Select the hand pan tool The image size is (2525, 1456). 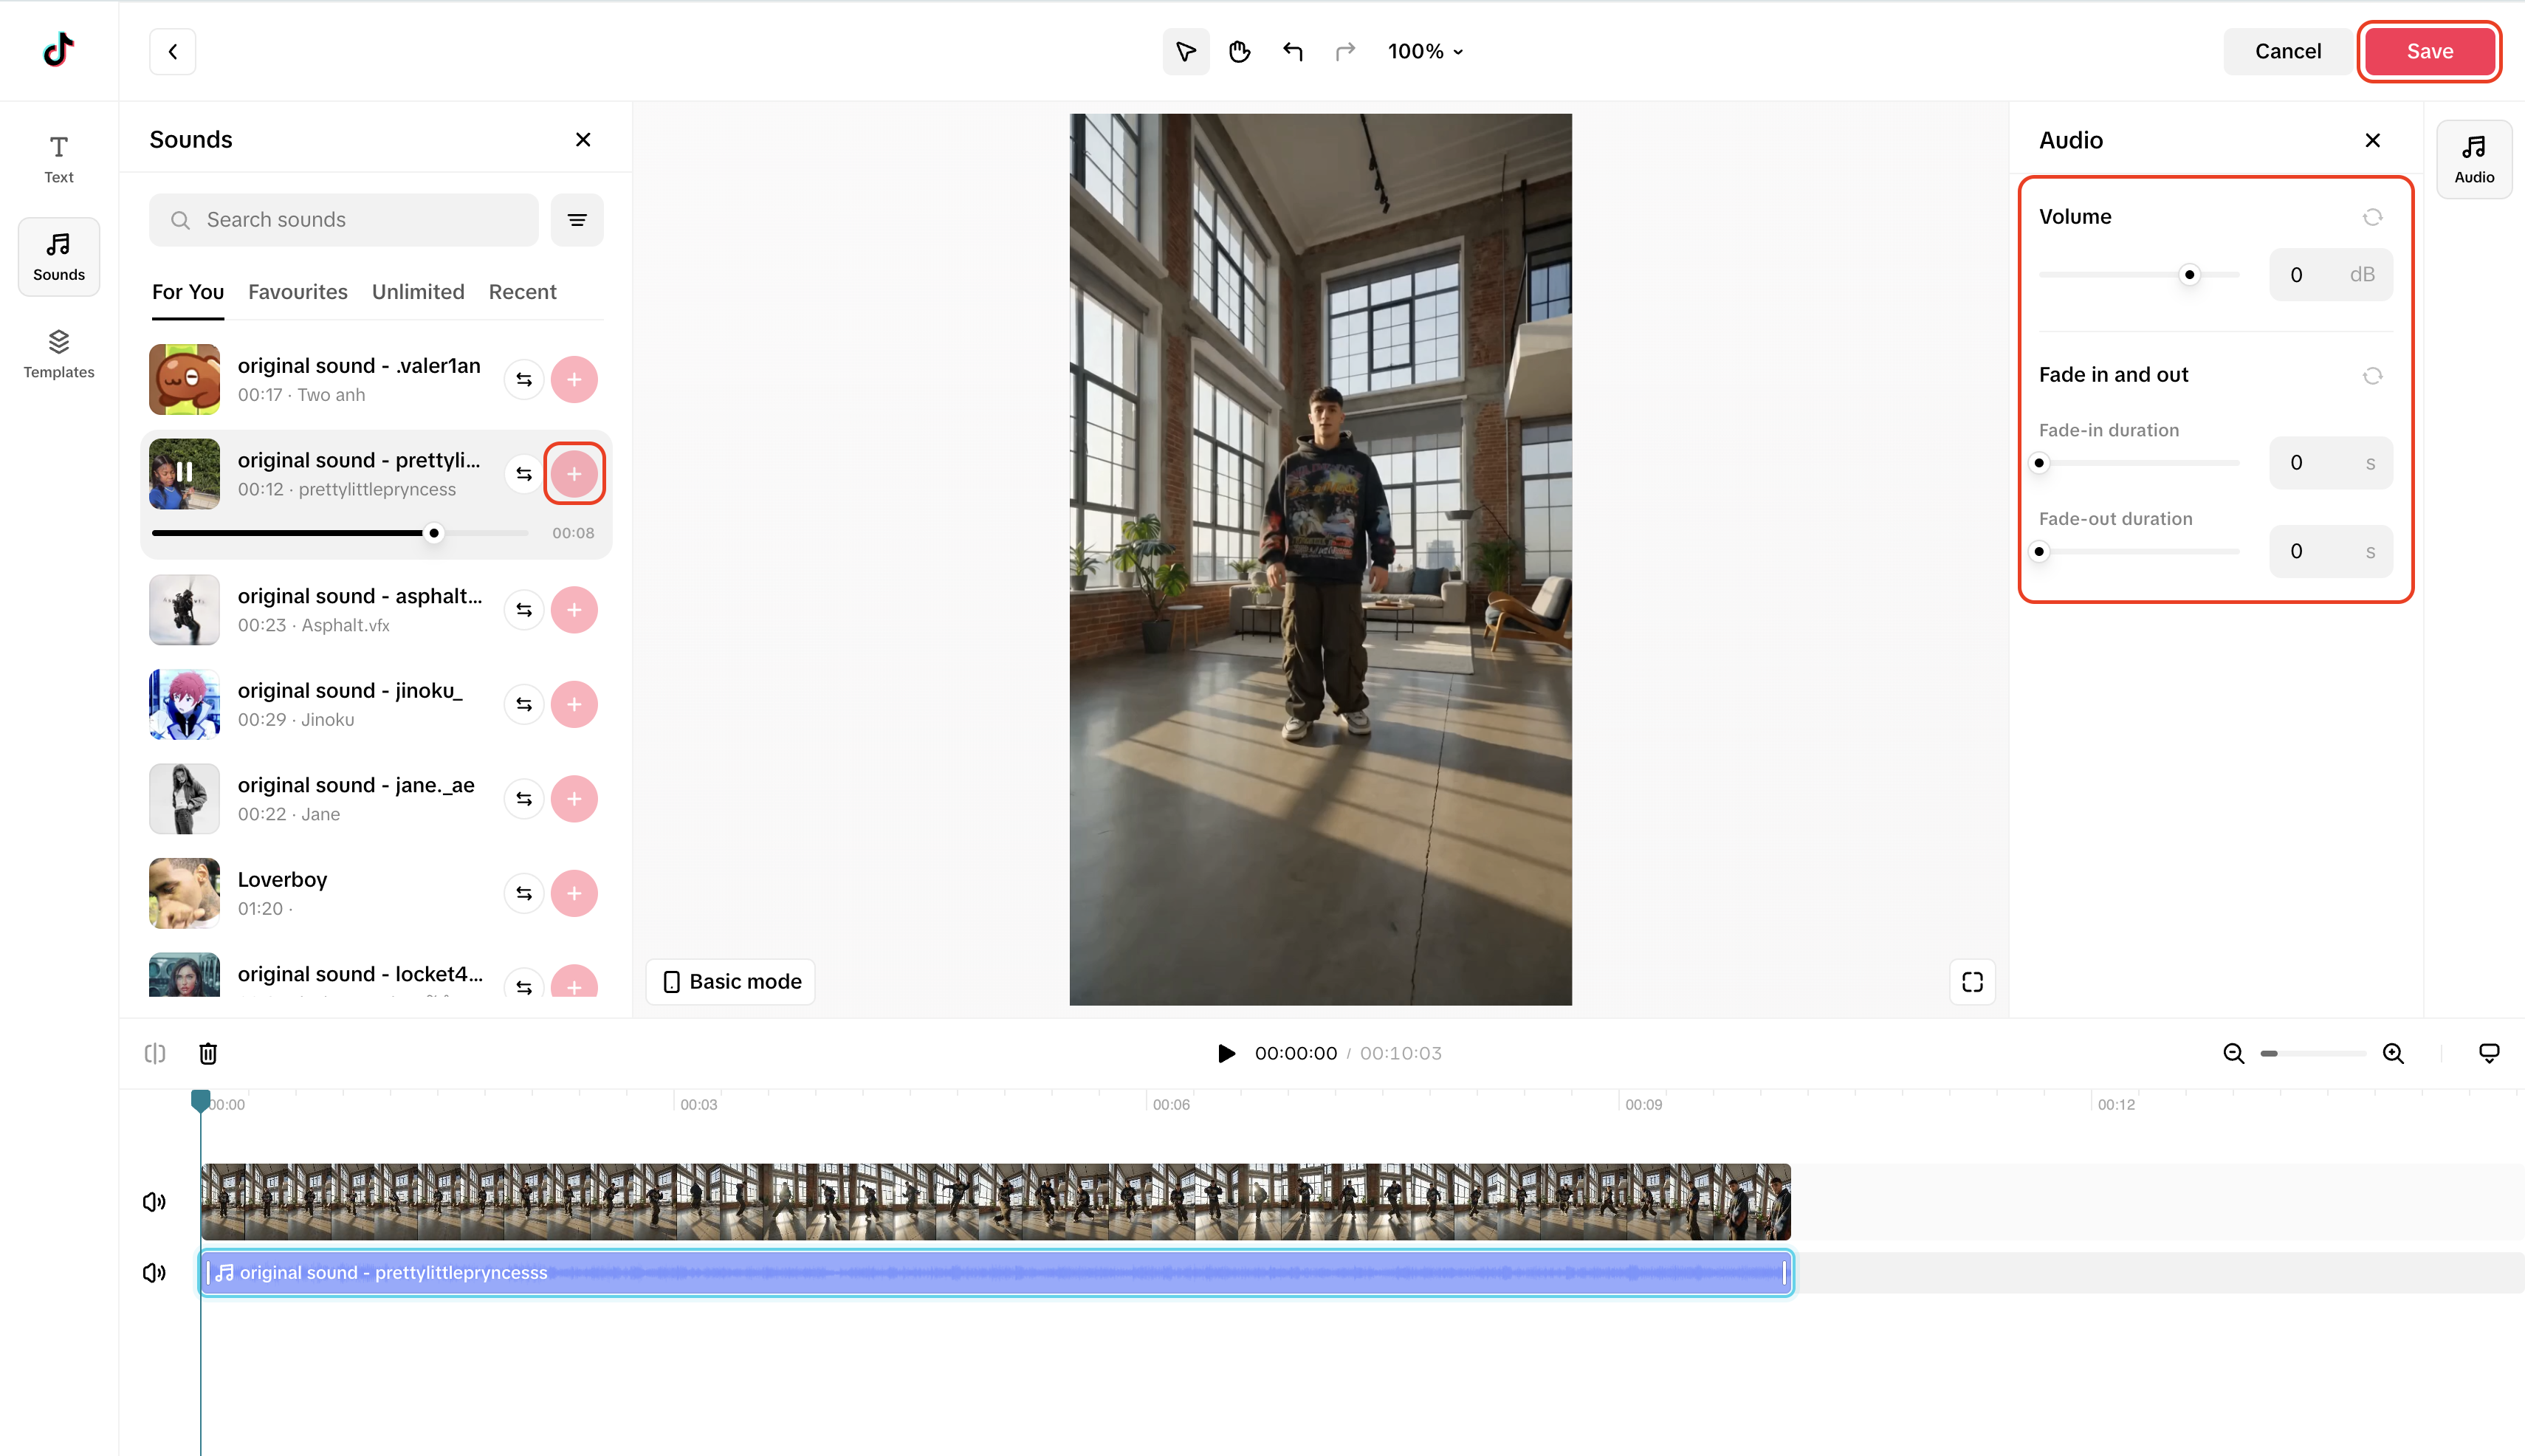[x=1239, y=51]
